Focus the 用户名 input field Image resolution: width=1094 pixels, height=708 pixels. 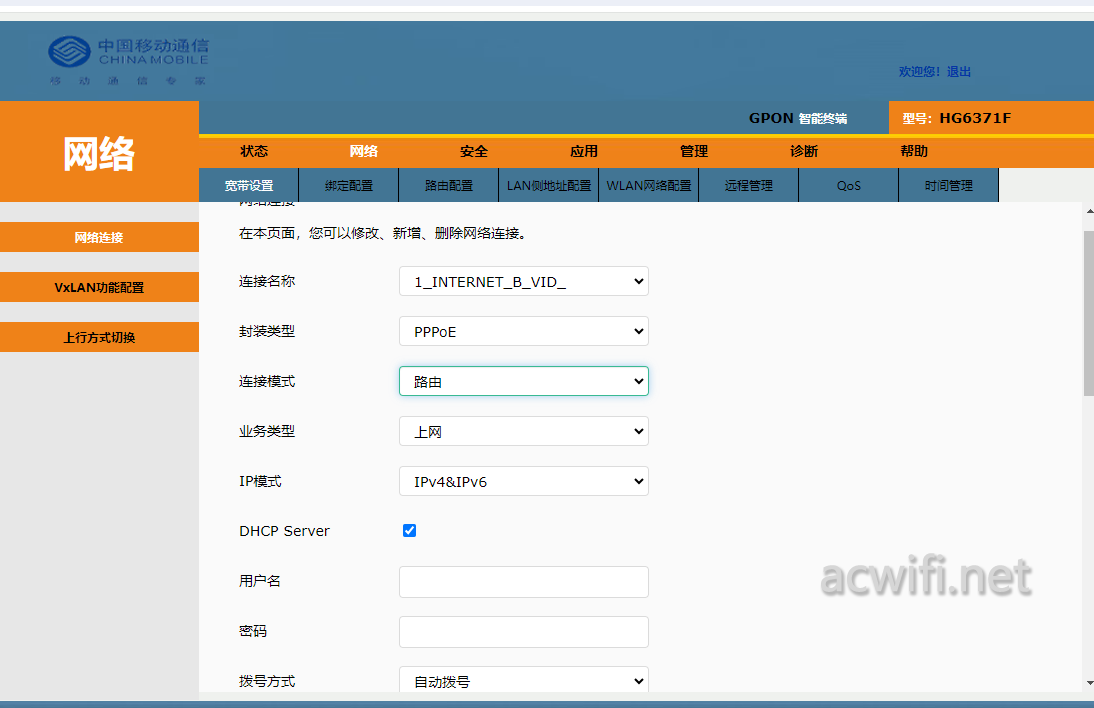coord(524,582)
